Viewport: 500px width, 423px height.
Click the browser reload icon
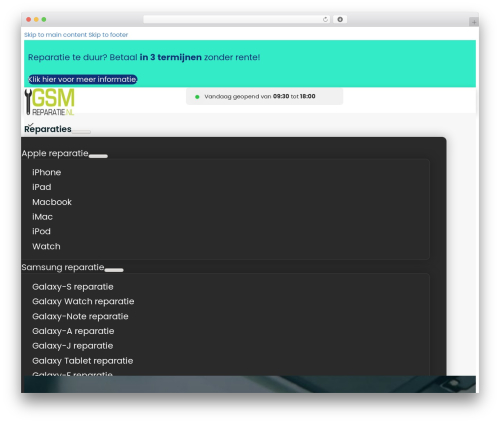pos(325,20)
